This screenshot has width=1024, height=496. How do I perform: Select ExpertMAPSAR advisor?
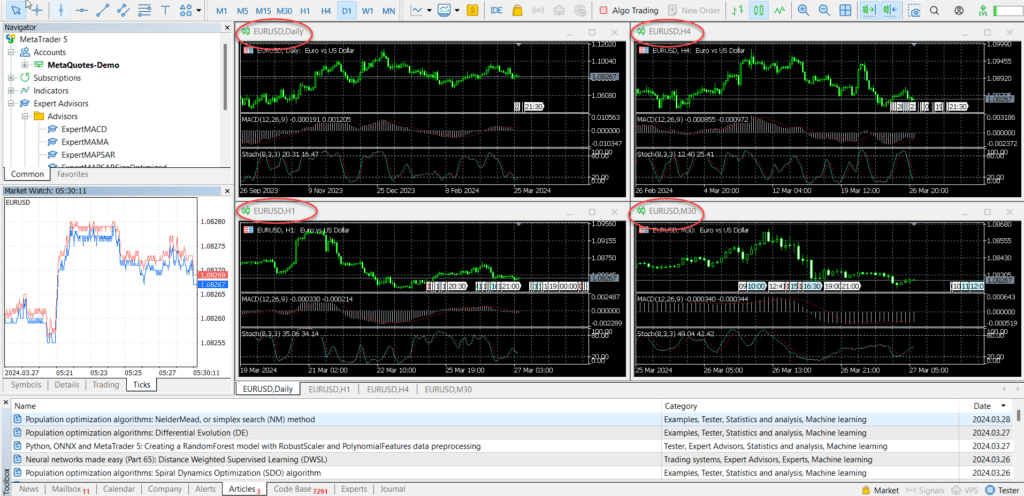click(84, 155)
